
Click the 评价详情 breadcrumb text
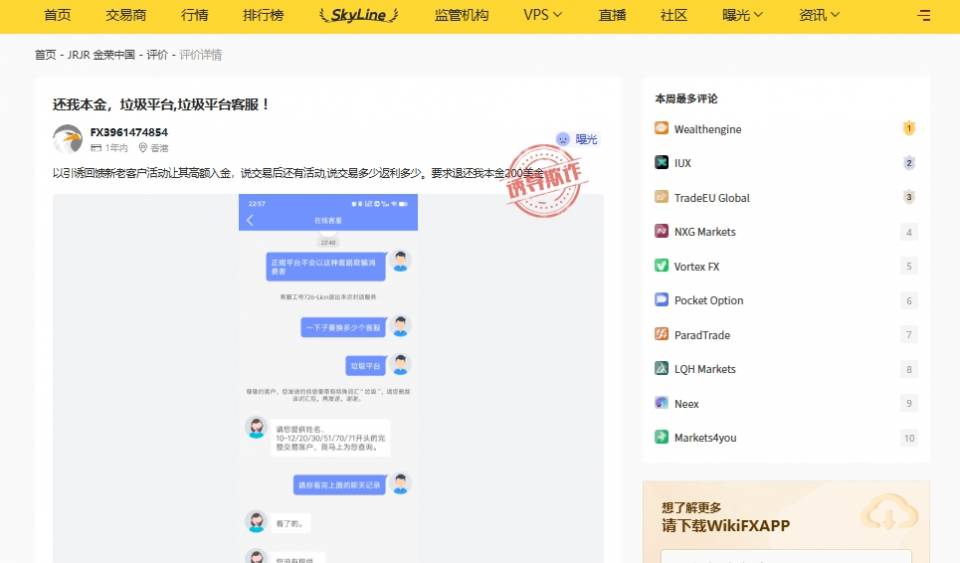click(x=201, y=54)
